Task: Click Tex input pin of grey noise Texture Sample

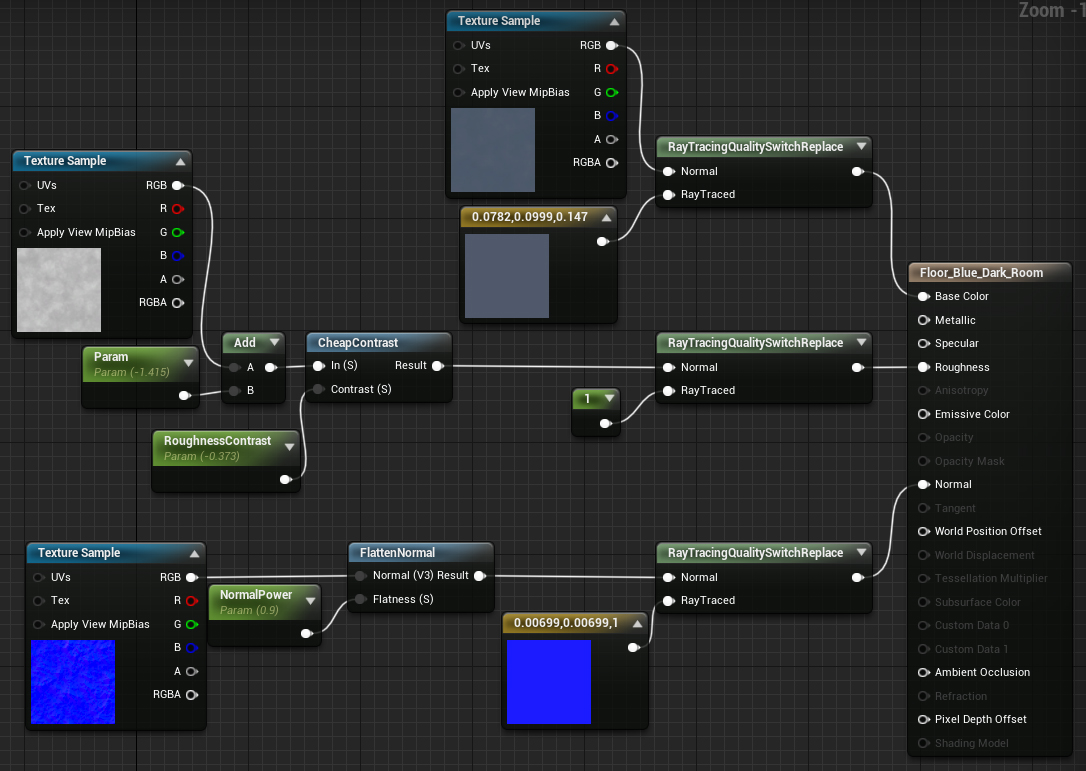Action: pyautogui.click(x=25, y=209)
